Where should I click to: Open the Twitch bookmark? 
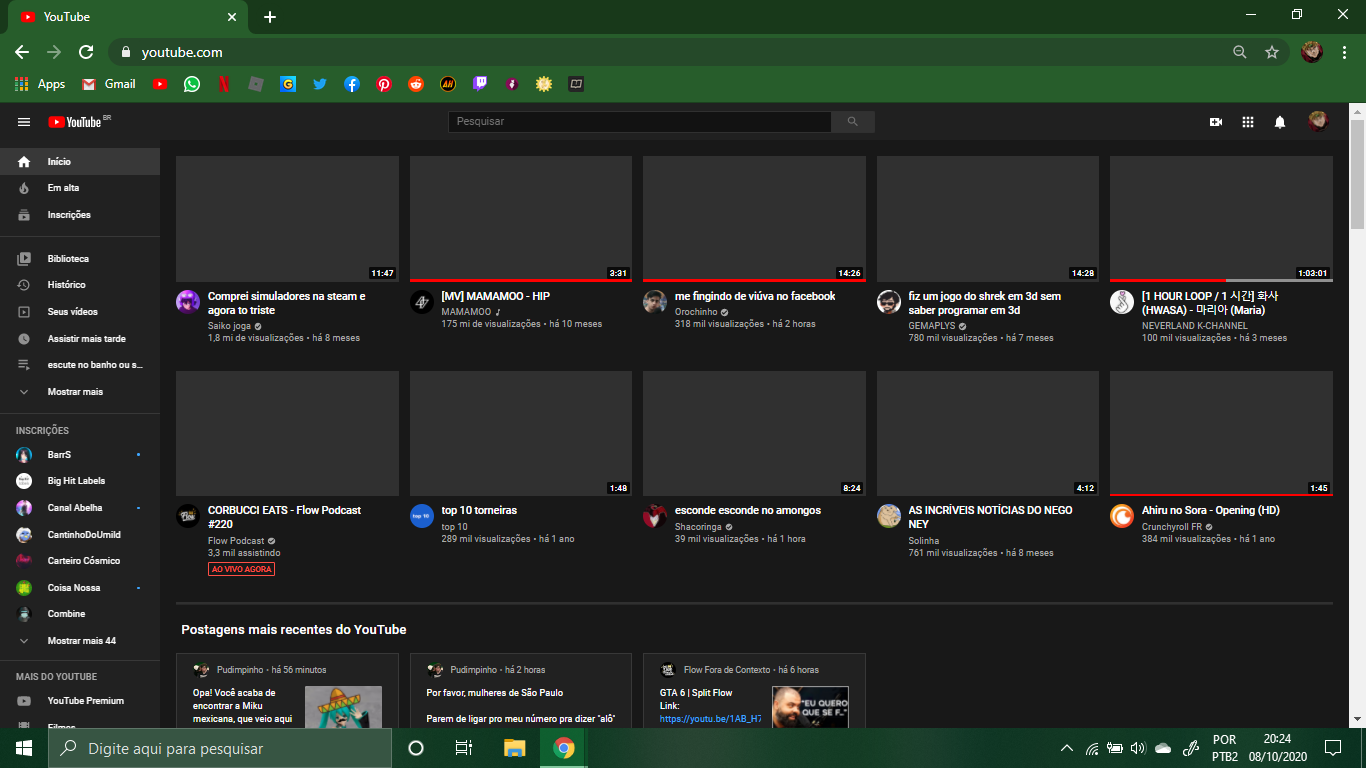(480, 84)
